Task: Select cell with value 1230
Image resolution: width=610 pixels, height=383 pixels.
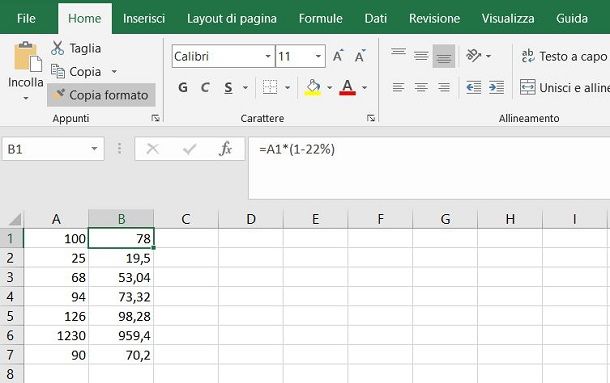Action: (x=56, y=336)
